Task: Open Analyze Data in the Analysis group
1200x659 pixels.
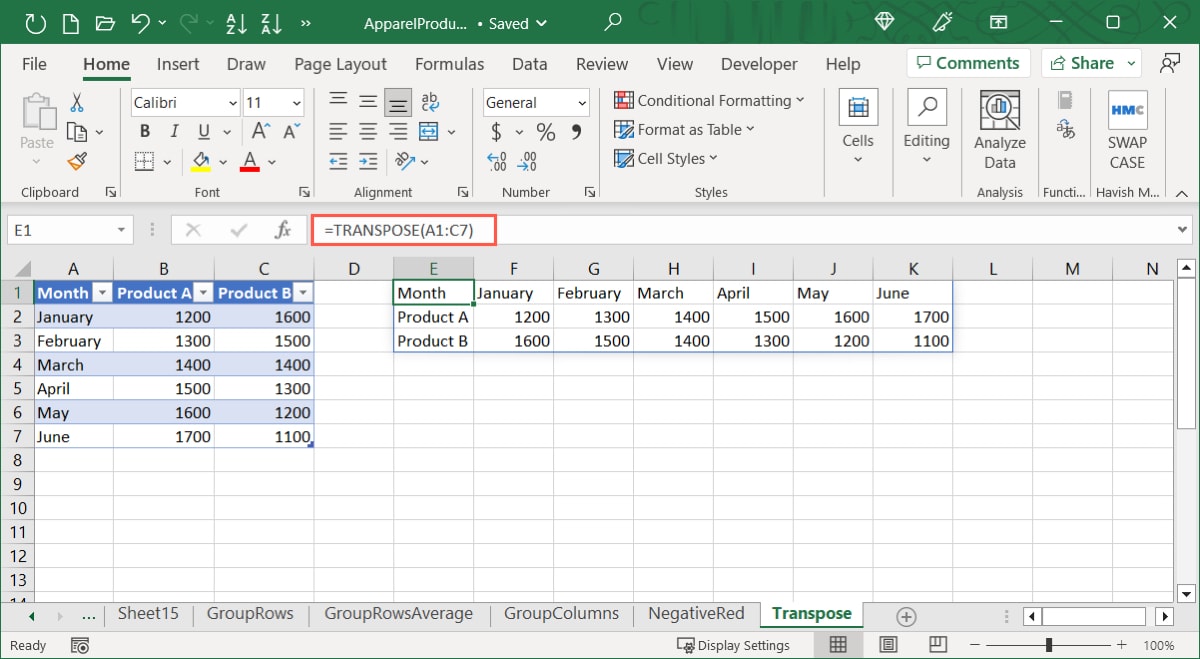Action: (999, 128)
